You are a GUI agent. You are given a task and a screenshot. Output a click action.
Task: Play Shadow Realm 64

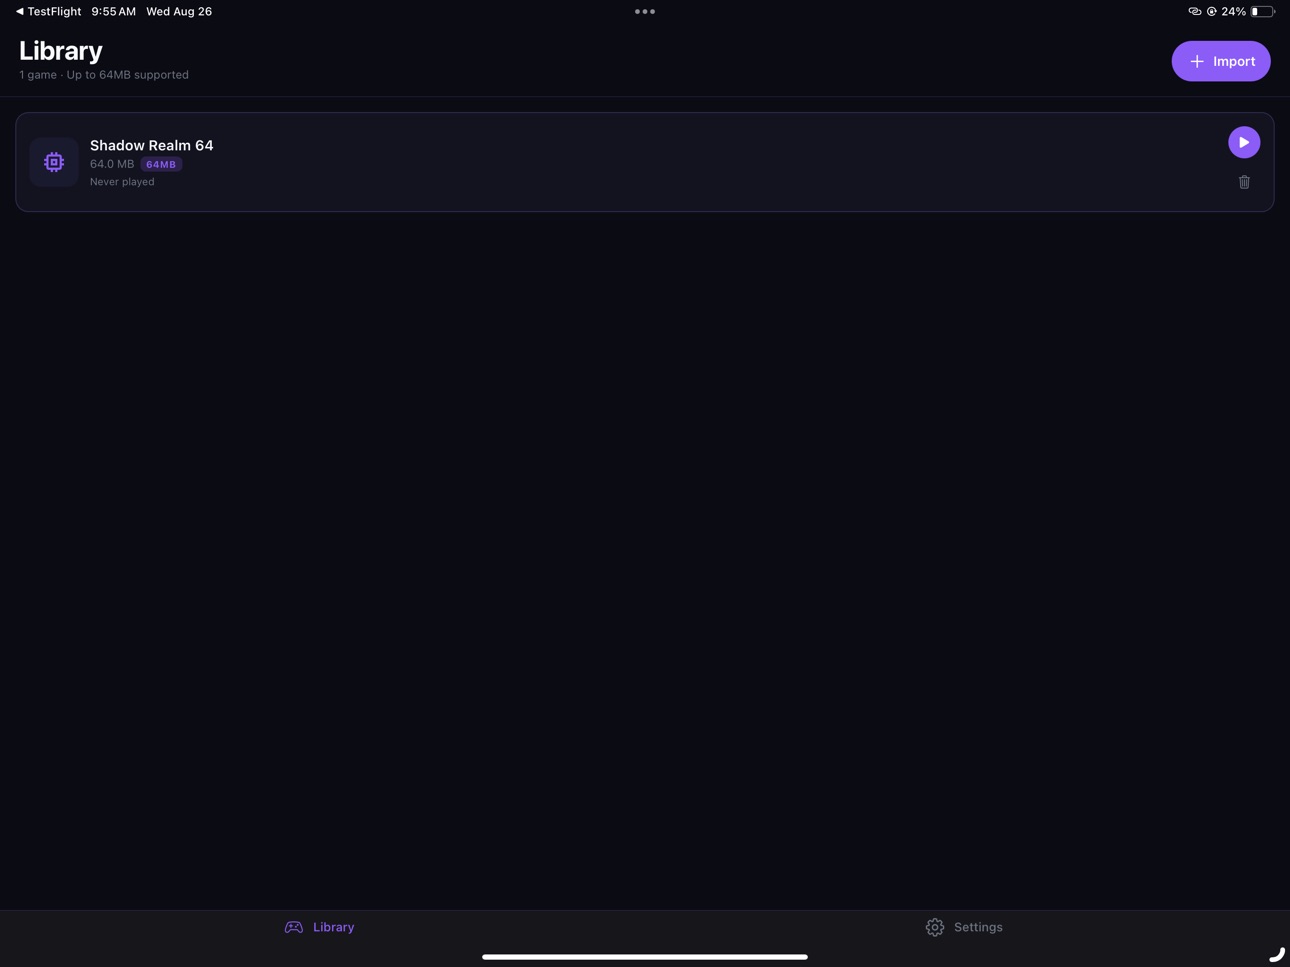click(x=1244, y=142)
